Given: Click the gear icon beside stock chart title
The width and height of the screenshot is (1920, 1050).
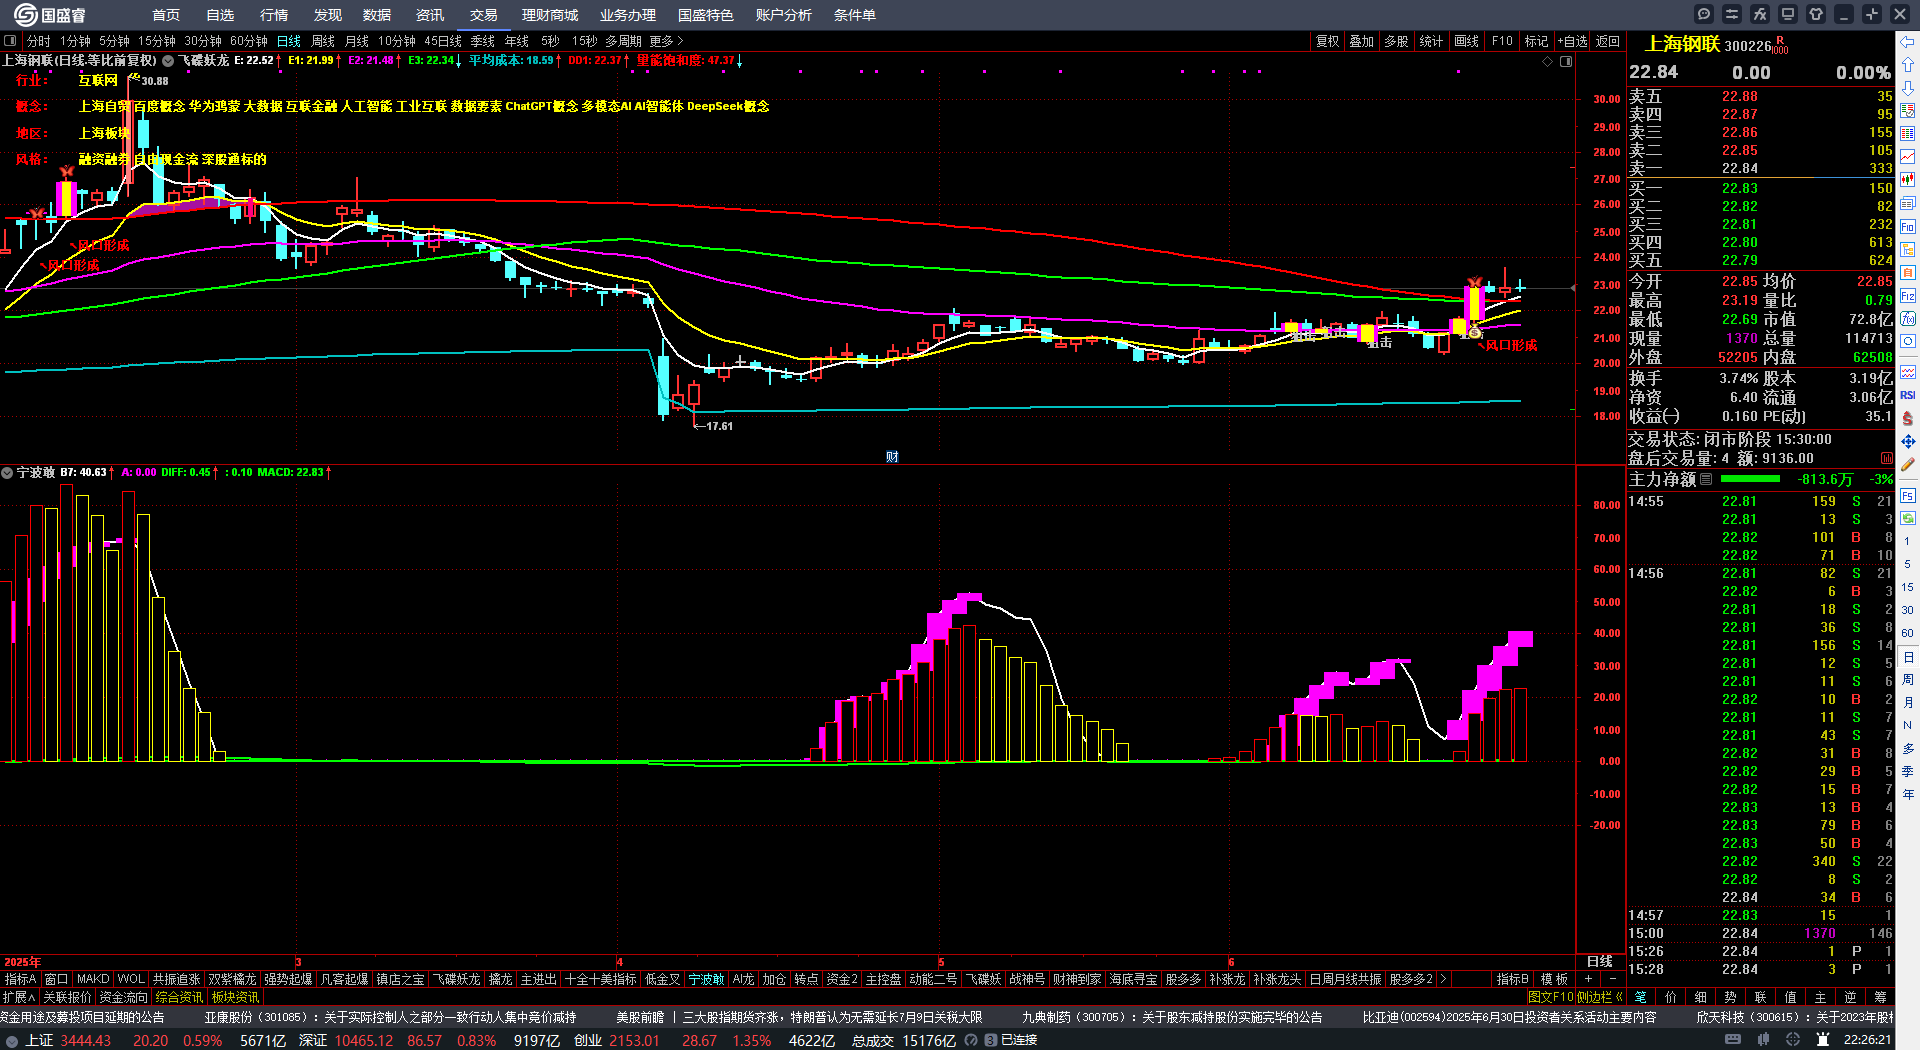Looking at the screenshot, I should [x=168, y=61].
